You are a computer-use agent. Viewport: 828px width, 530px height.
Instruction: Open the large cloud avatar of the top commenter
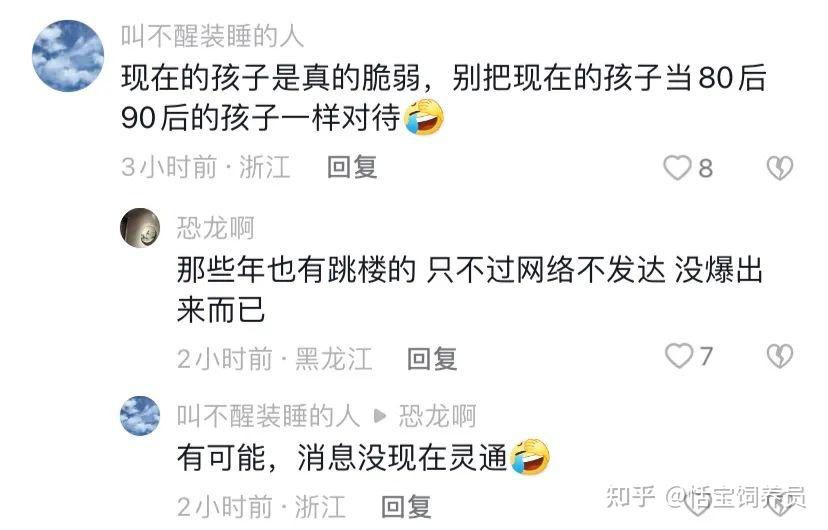pyautogui.click(x=68, y=56)
